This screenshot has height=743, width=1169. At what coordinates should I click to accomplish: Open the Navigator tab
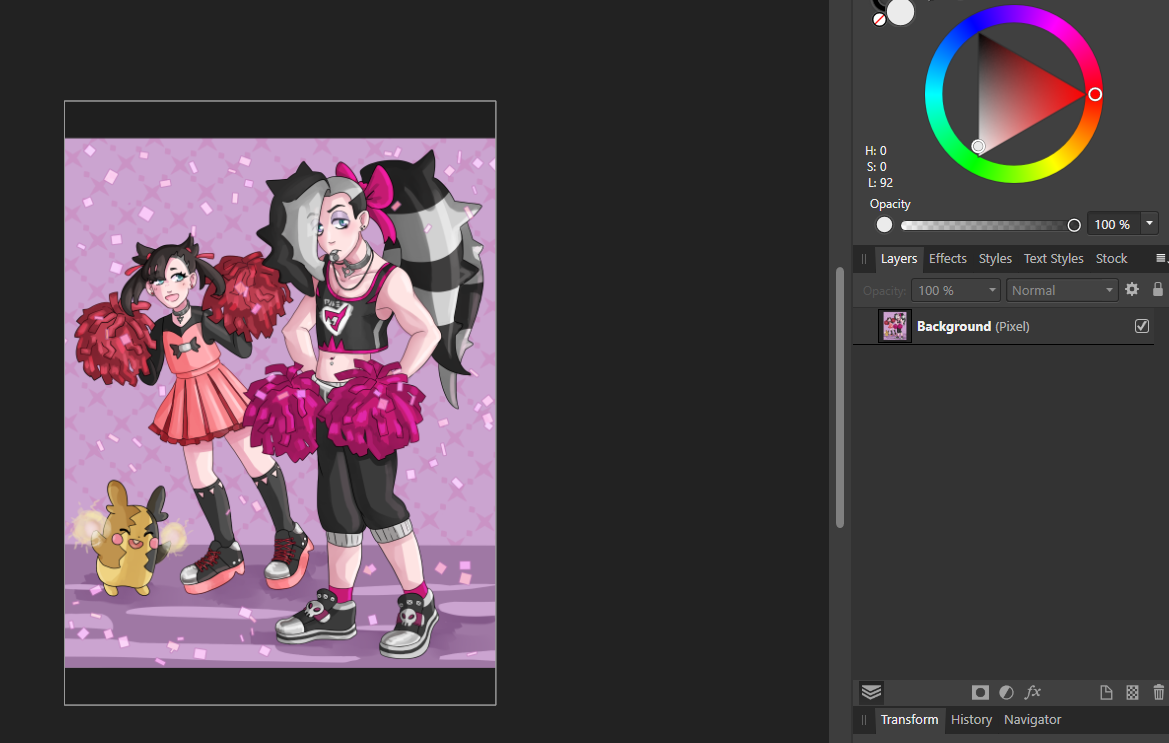pos(1033,720)
